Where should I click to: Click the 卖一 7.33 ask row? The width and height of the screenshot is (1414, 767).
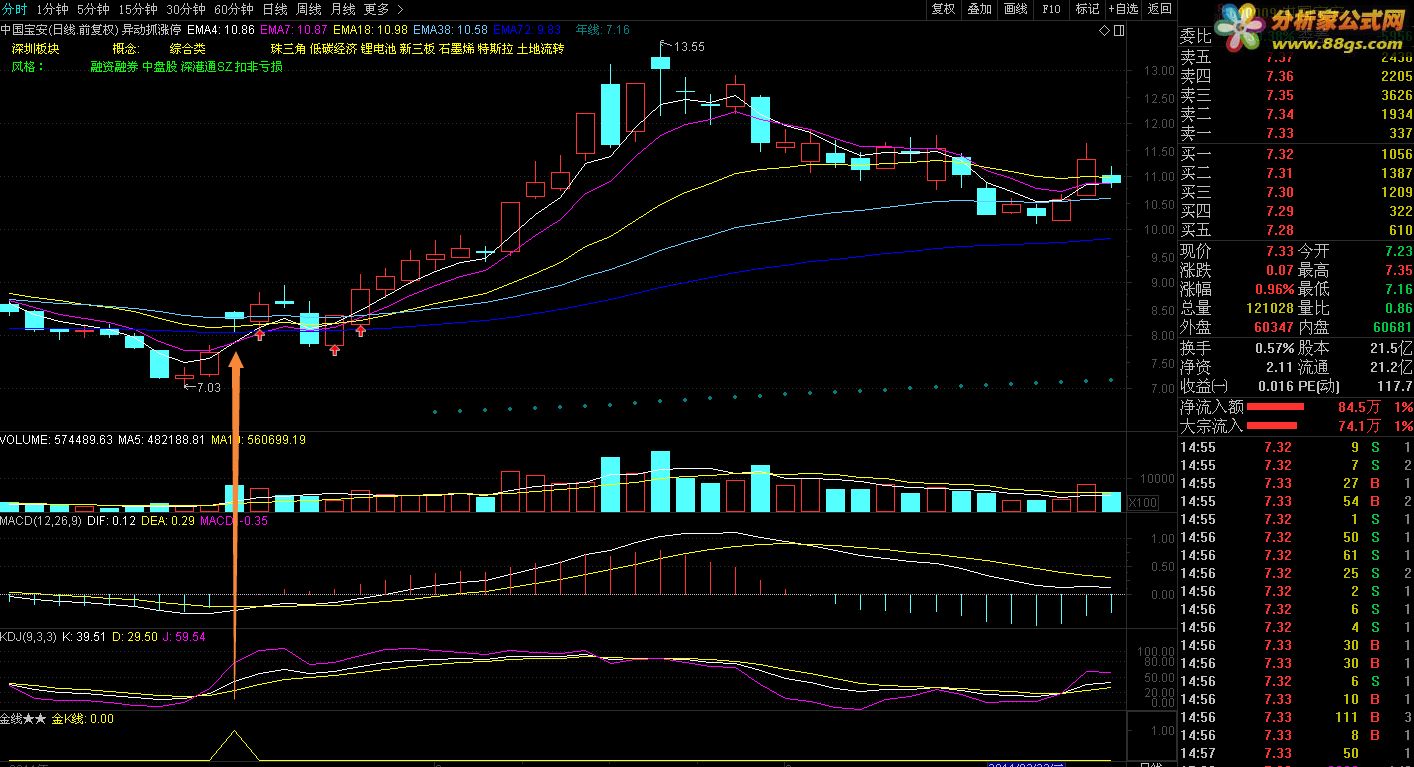coord(1296,133)
